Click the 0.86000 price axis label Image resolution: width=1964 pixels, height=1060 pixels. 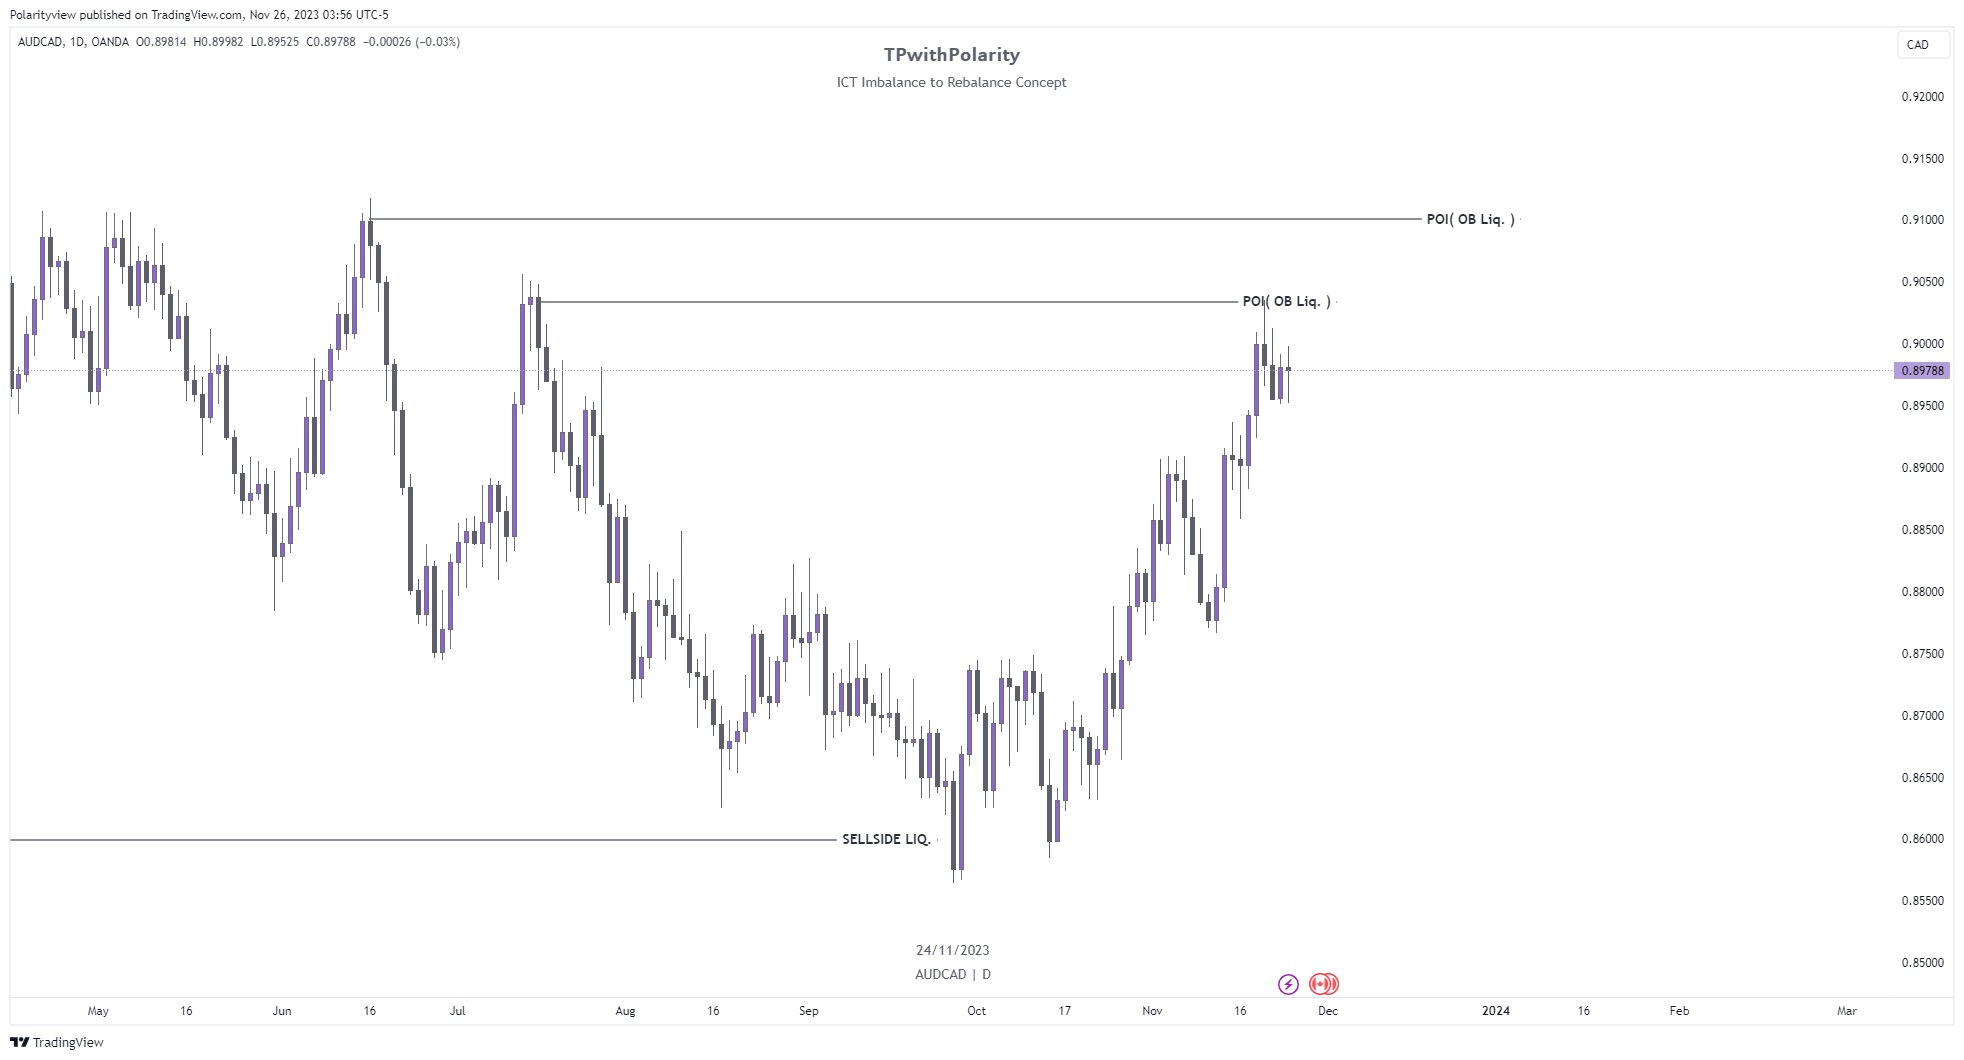pyautogui.click(x=1922, y=839)
